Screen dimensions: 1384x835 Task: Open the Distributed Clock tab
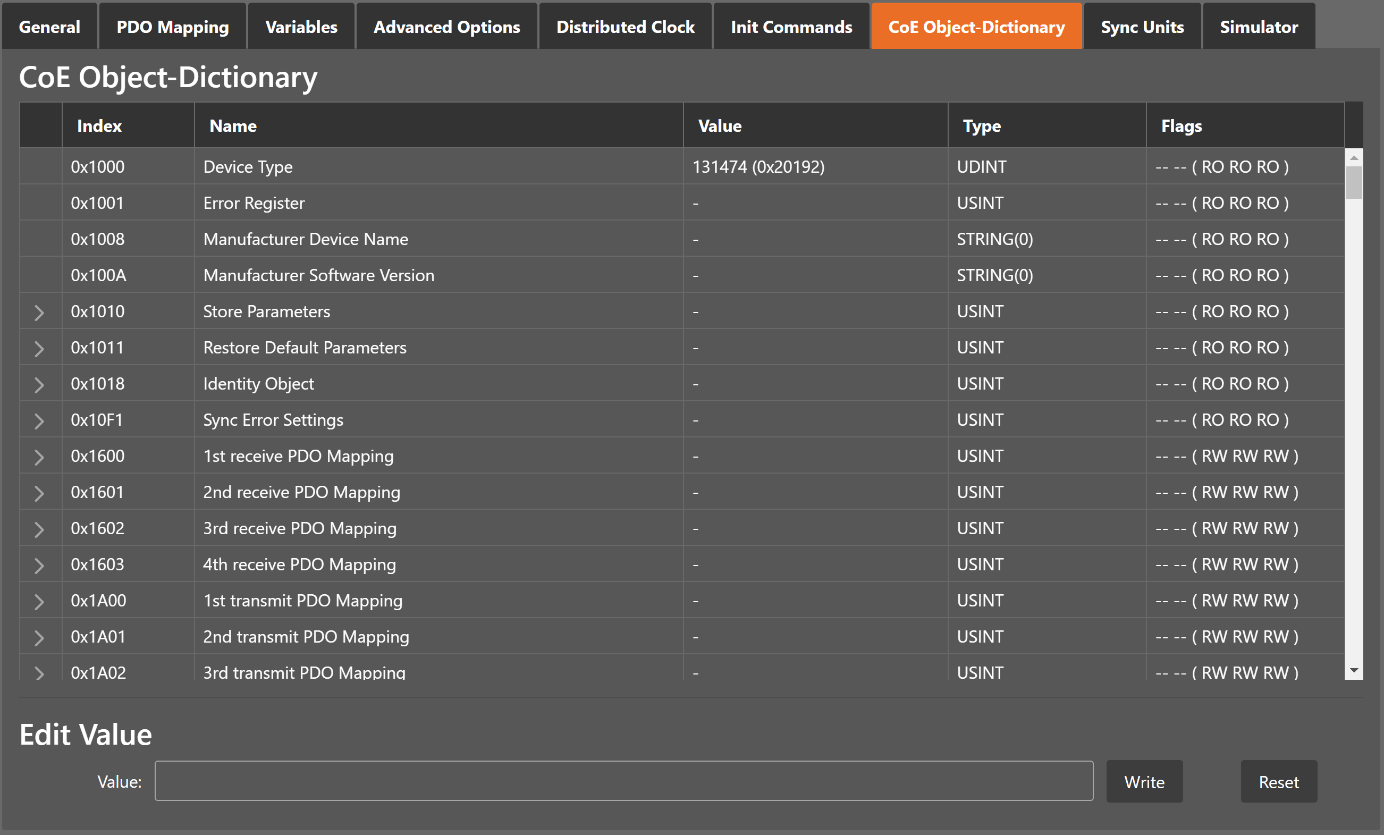tap(625, 27)
